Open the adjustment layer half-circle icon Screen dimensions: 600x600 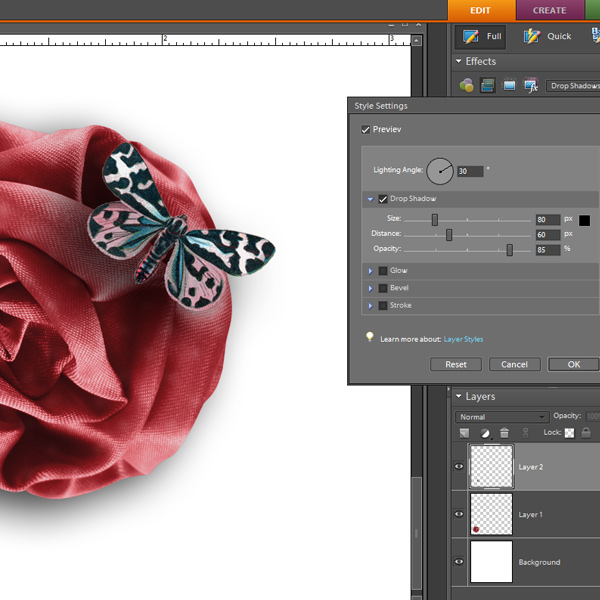[486, 433]
